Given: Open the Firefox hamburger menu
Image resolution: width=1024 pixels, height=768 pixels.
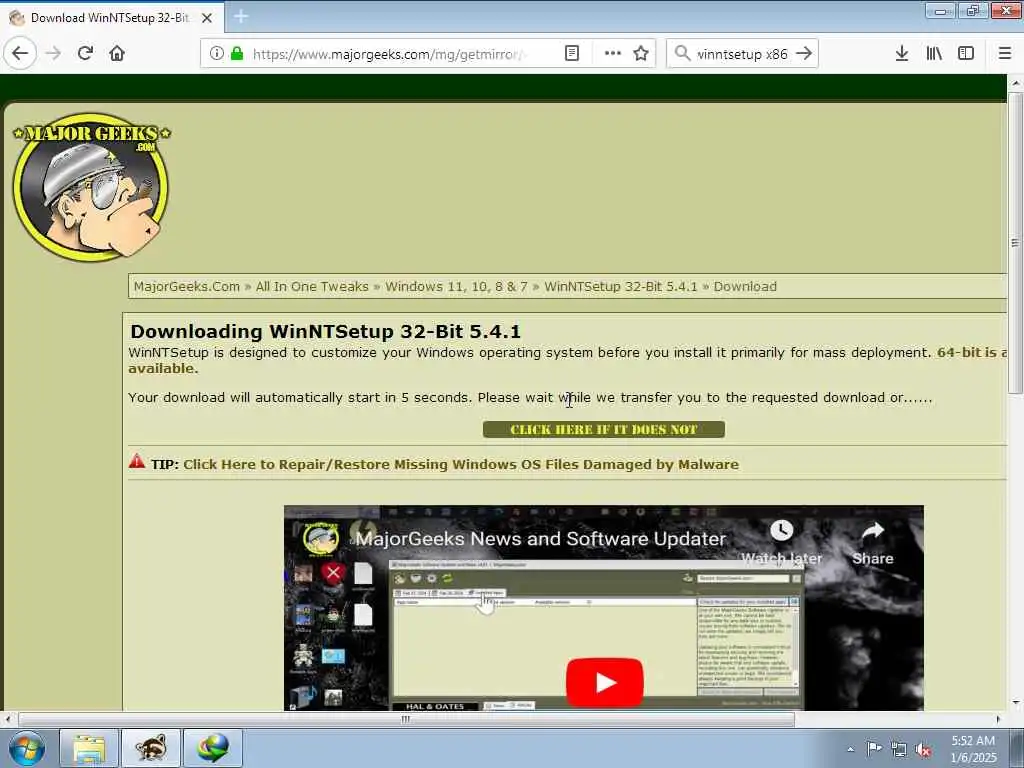Looking at the screenshot, I should click(x=1005, y=54).
